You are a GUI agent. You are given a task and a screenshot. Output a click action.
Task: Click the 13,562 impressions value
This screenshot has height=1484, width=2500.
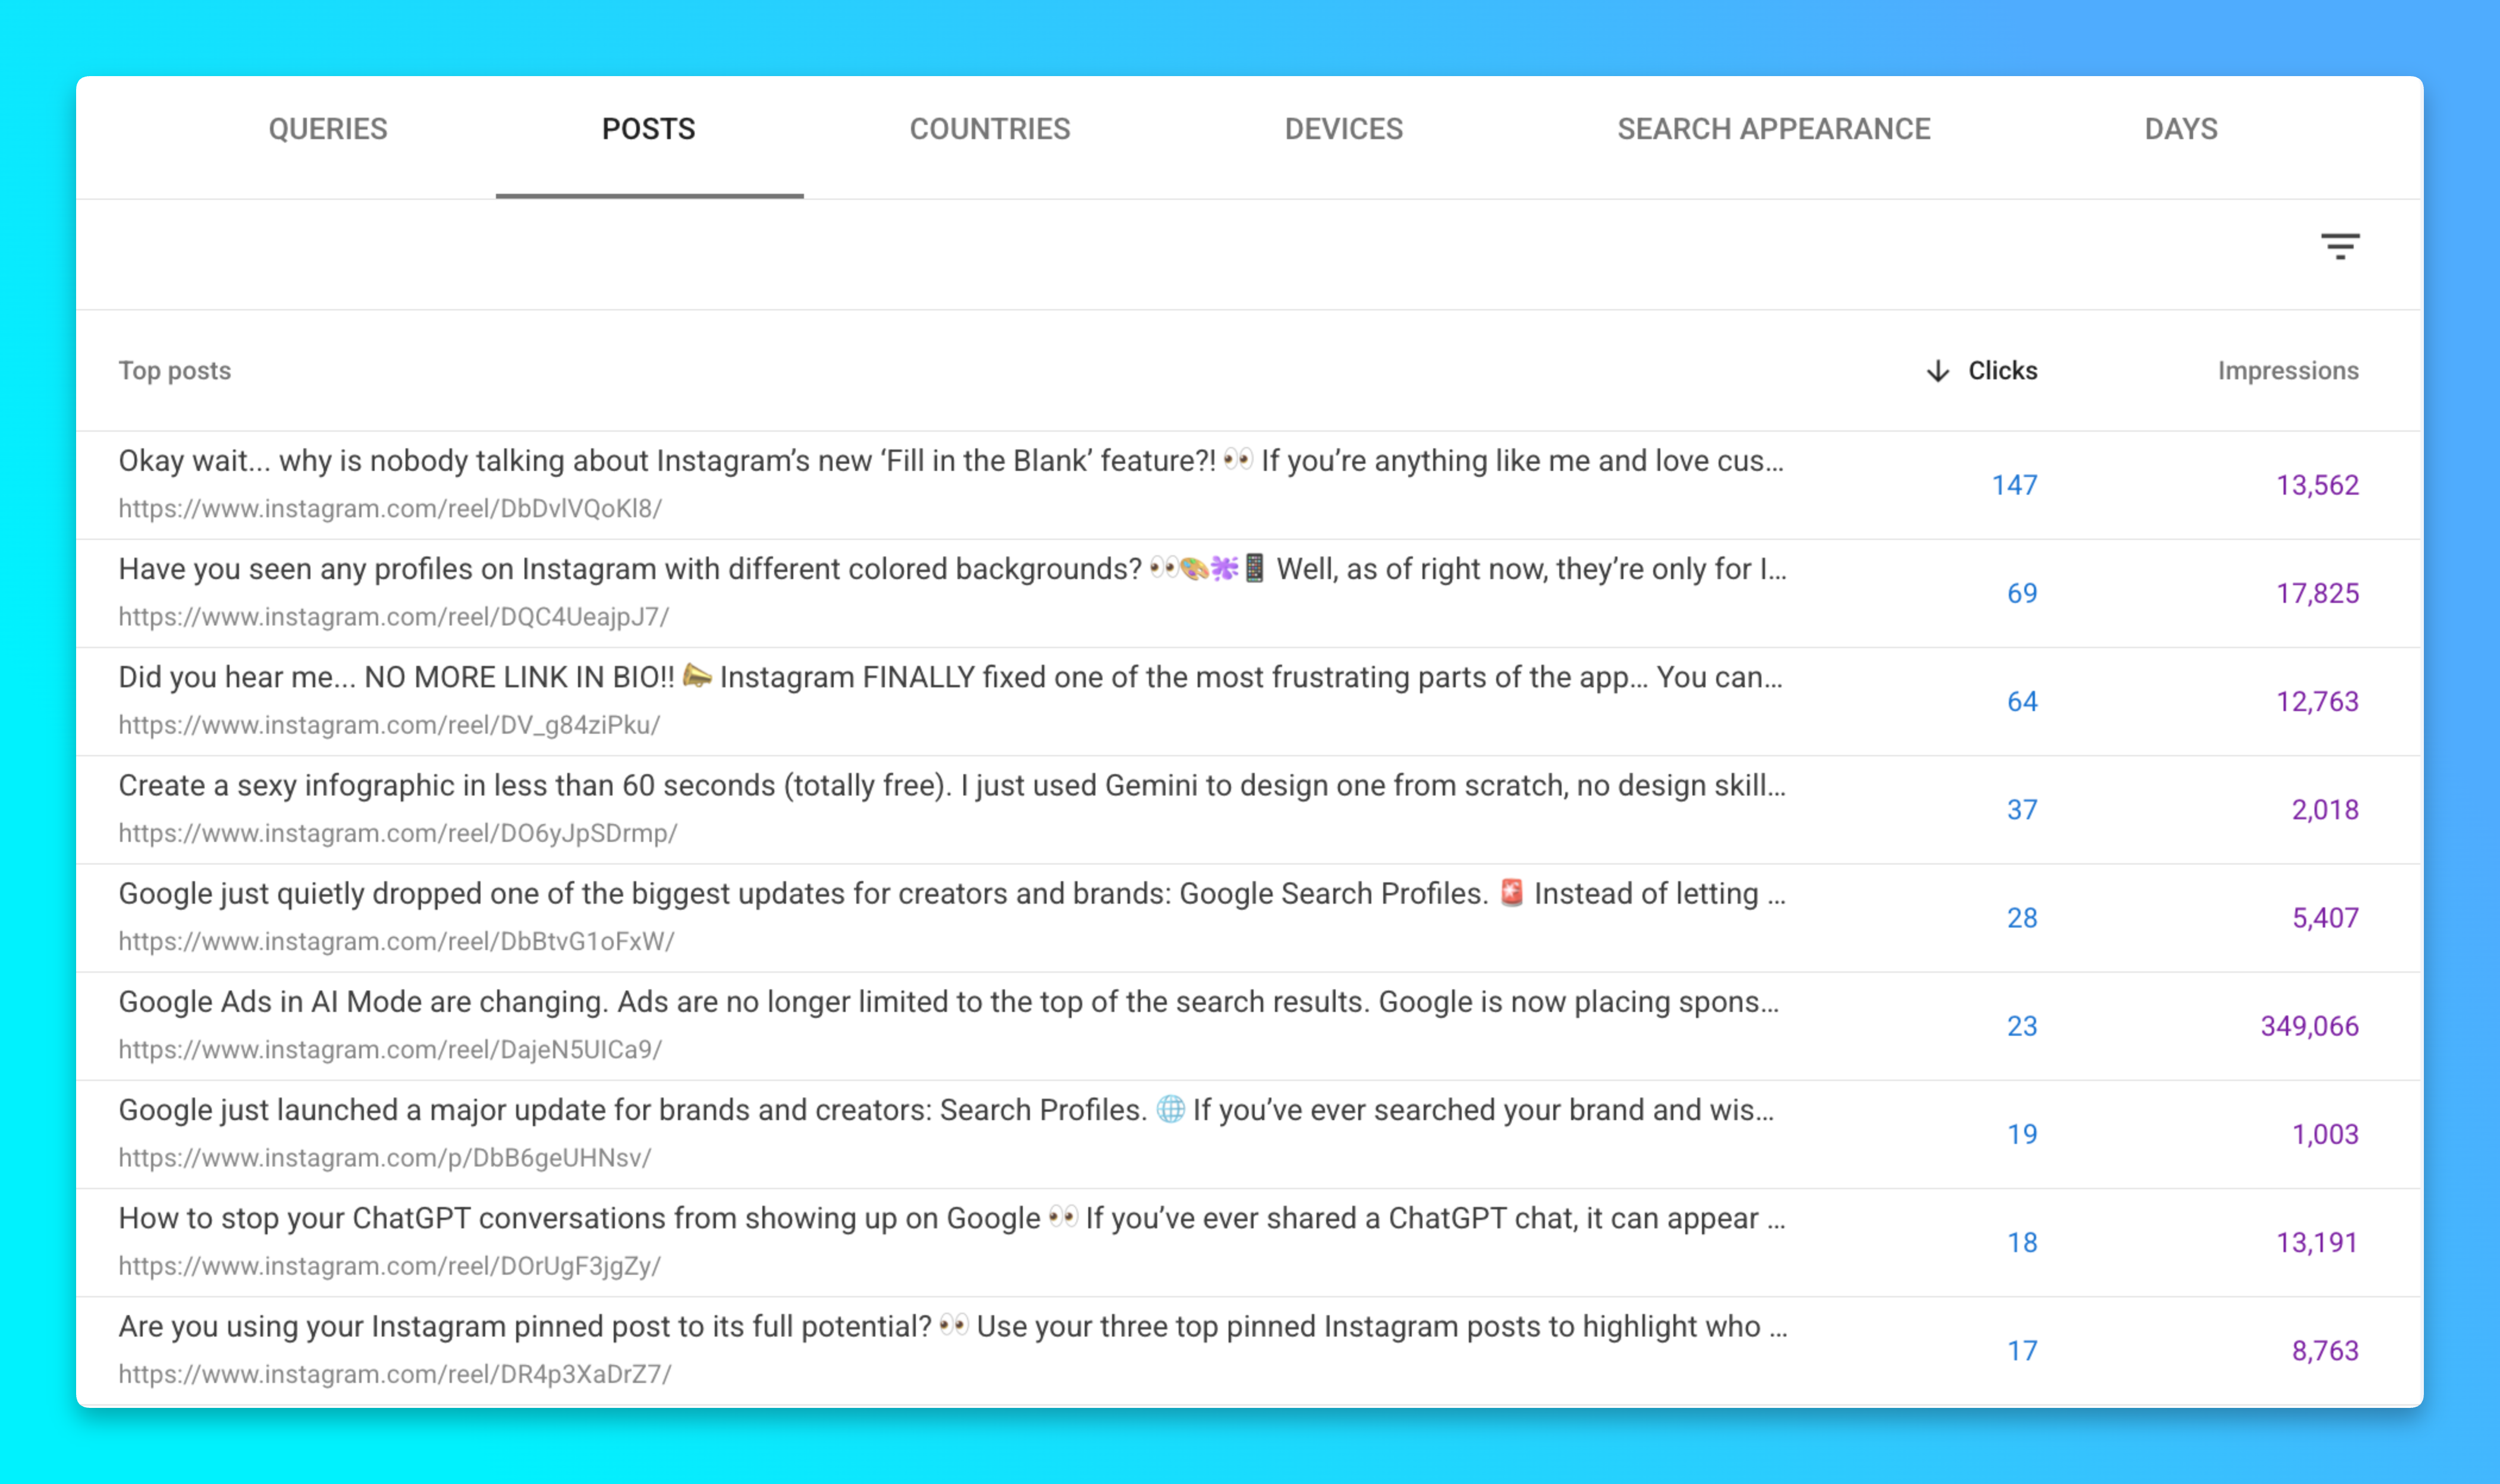tap(2317, 485)
